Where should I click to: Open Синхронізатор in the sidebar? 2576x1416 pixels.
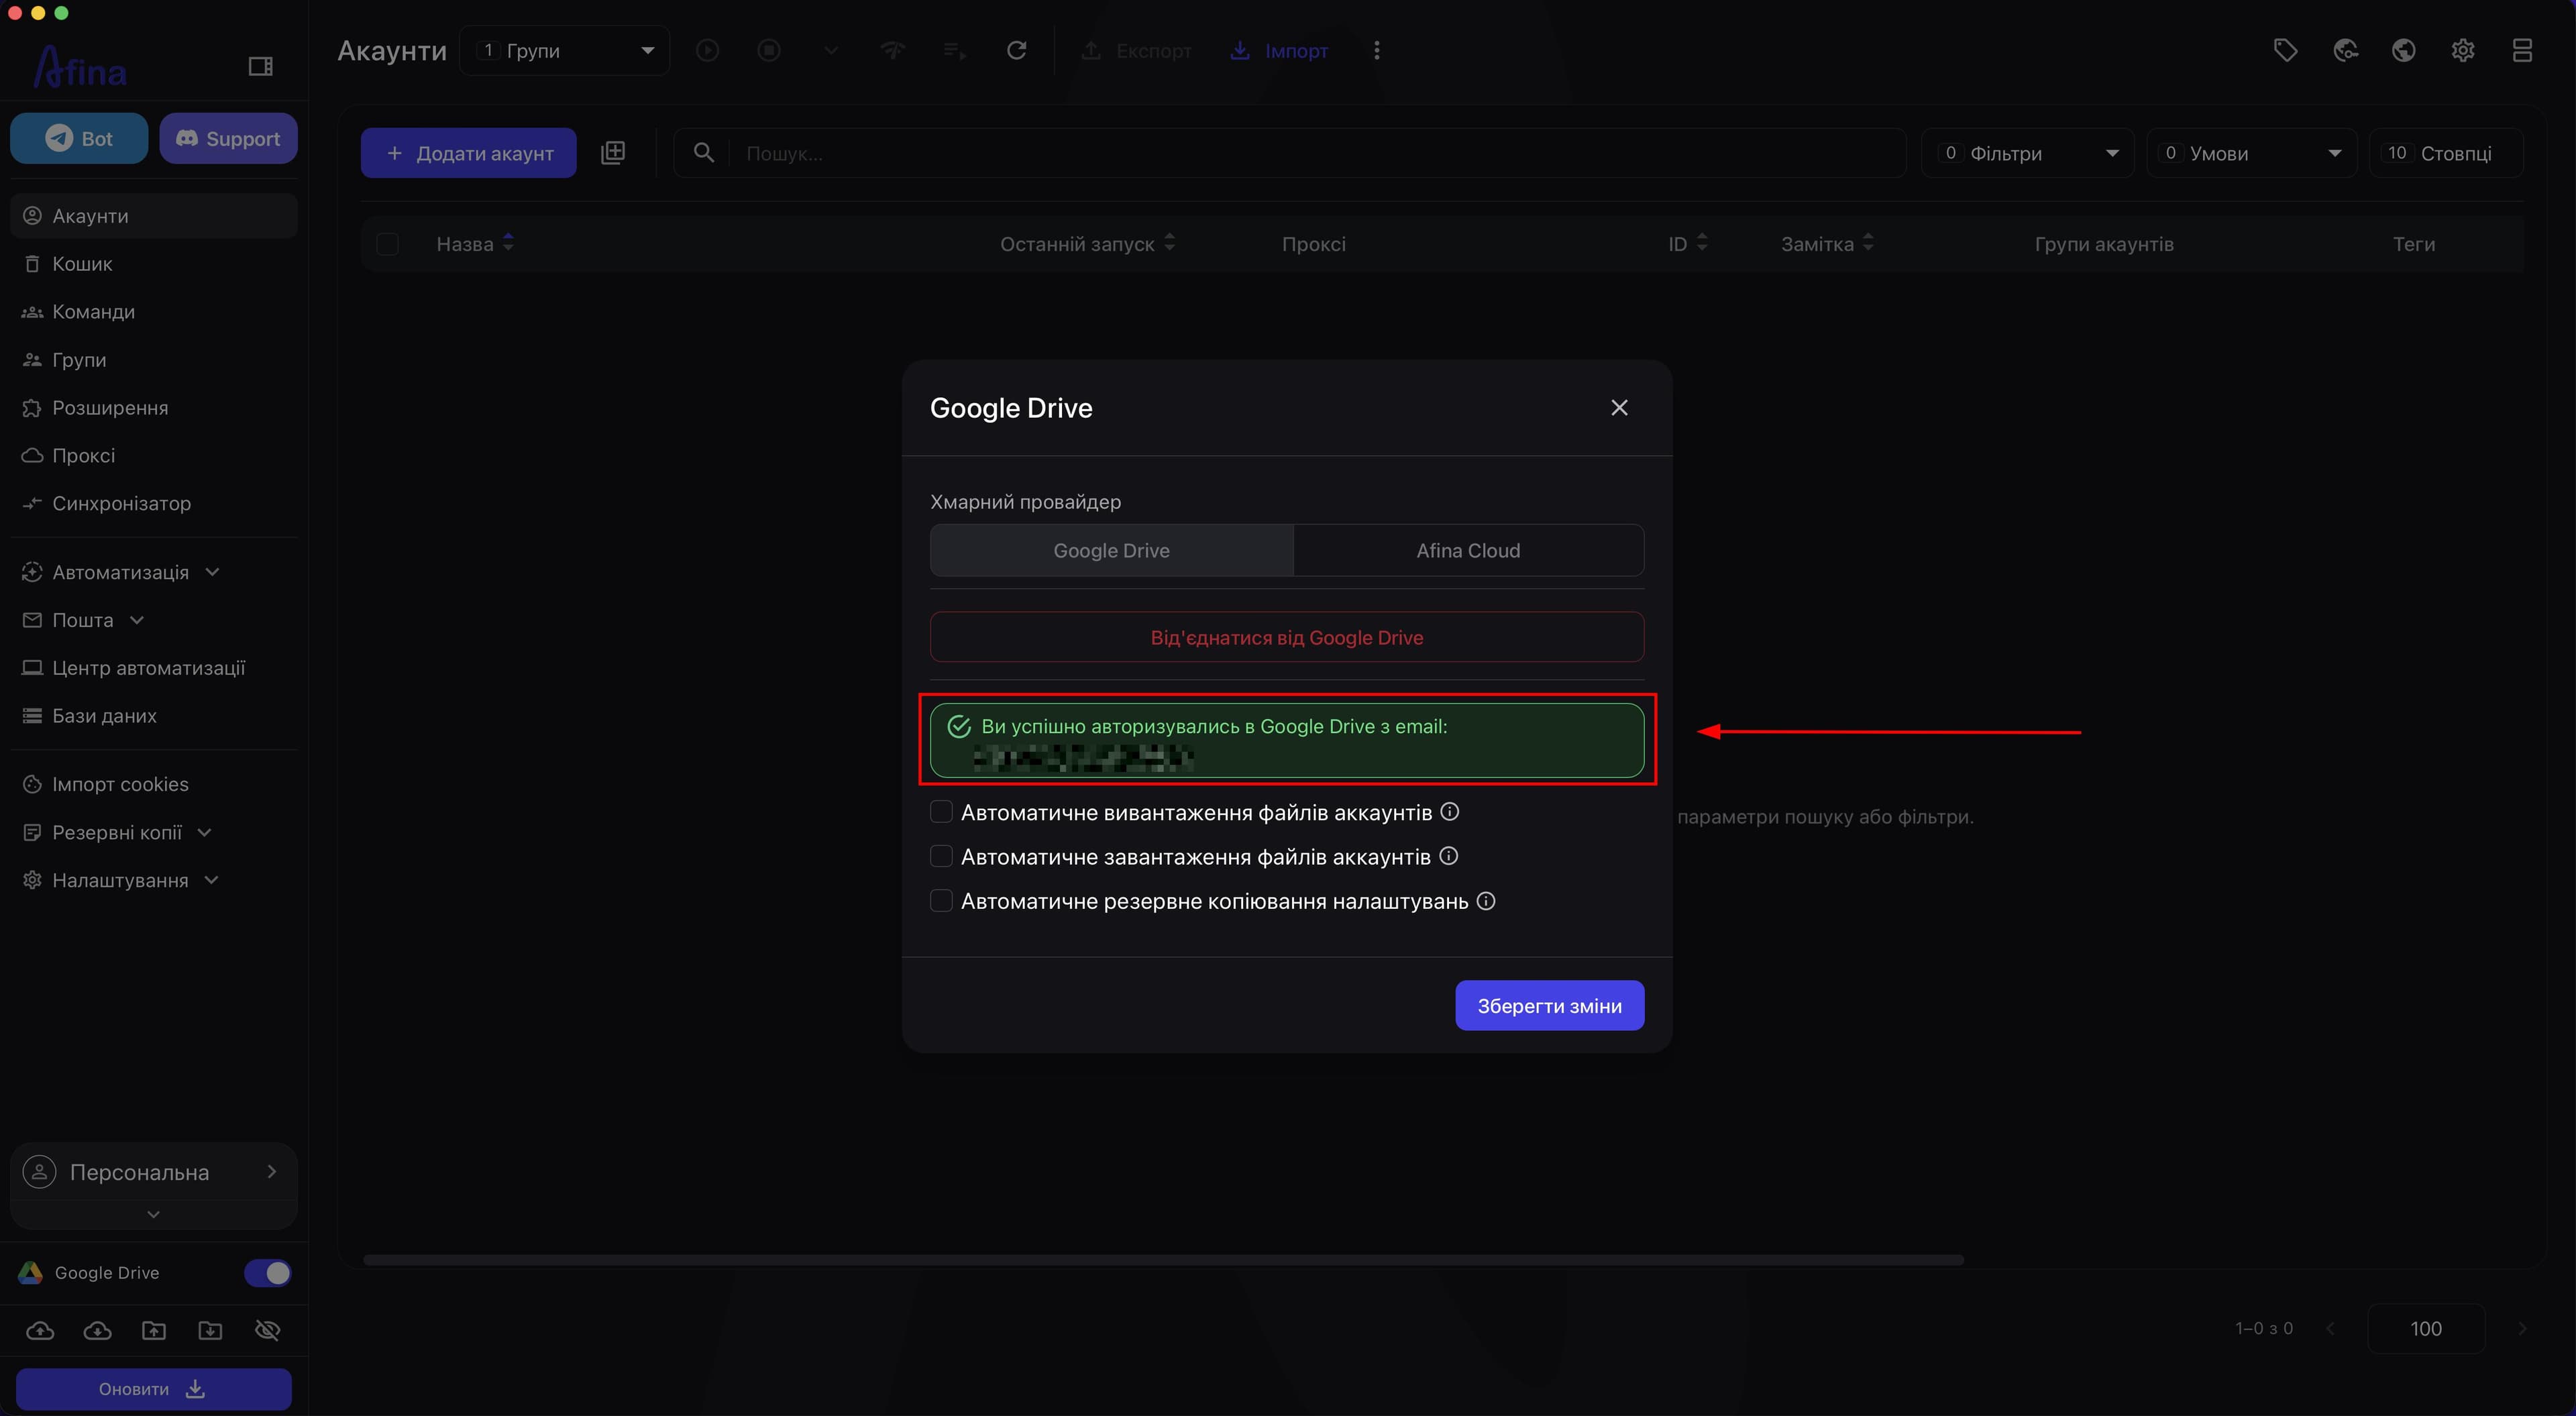154,503
